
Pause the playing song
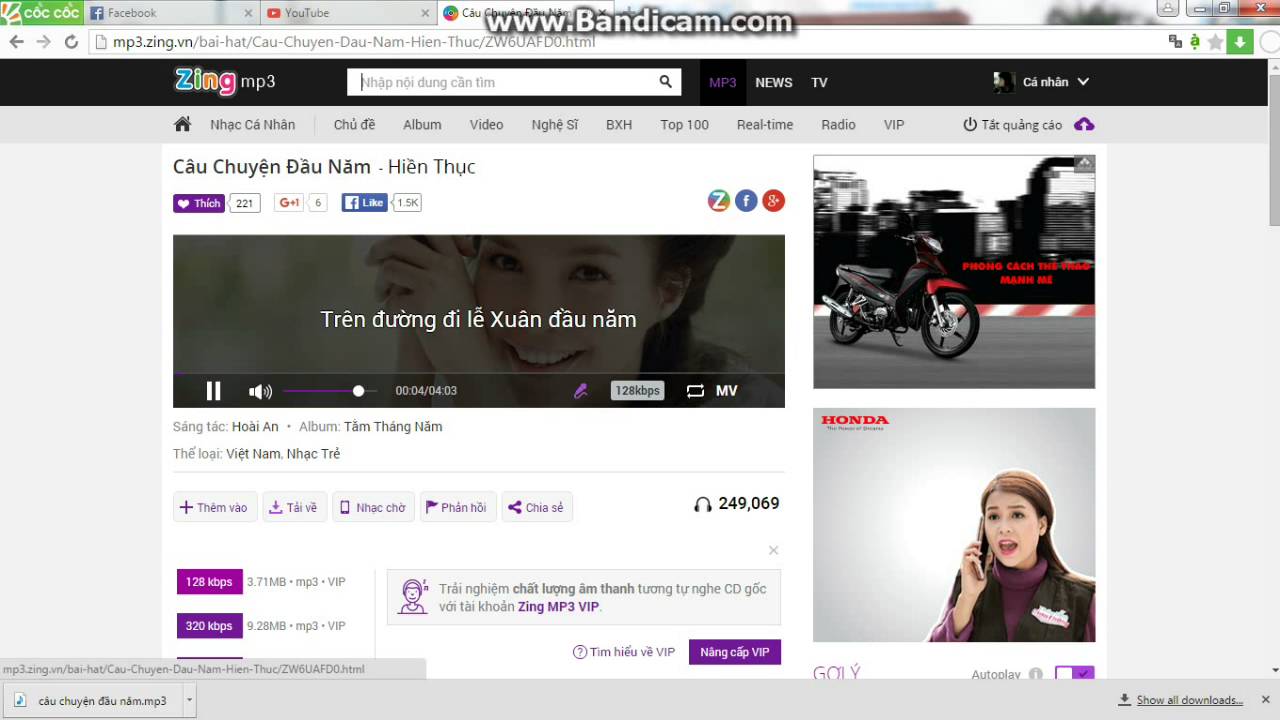(213, 391)
